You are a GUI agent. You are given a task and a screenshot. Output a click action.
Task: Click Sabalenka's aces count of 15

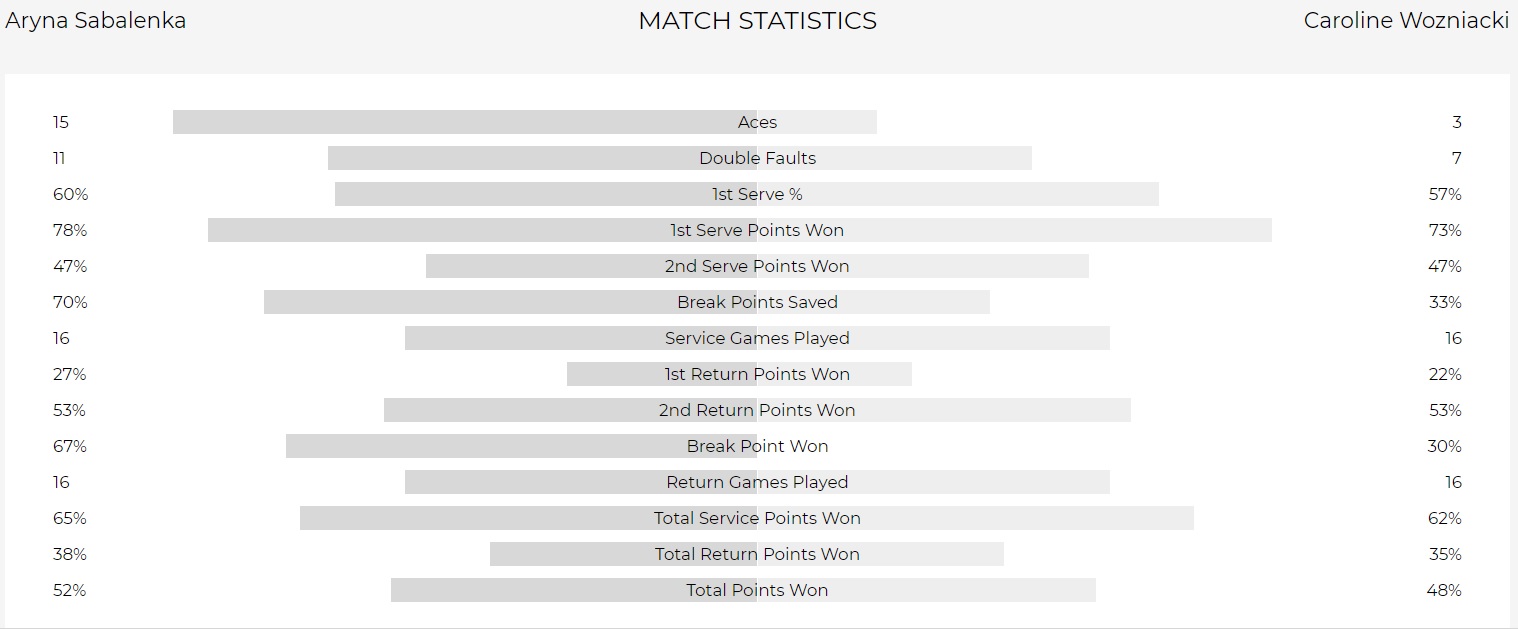point(61,122)
